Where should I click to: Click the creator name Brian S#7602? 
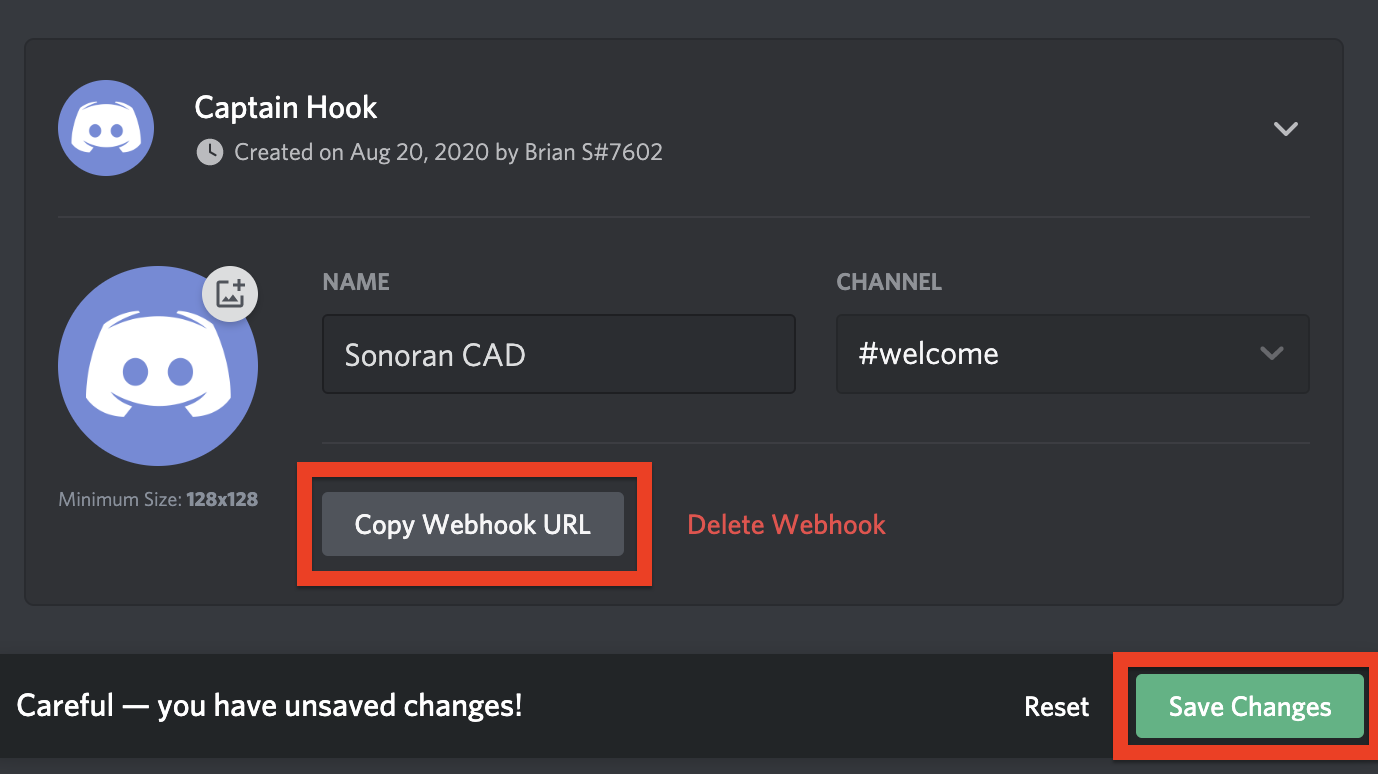[594, 152]
